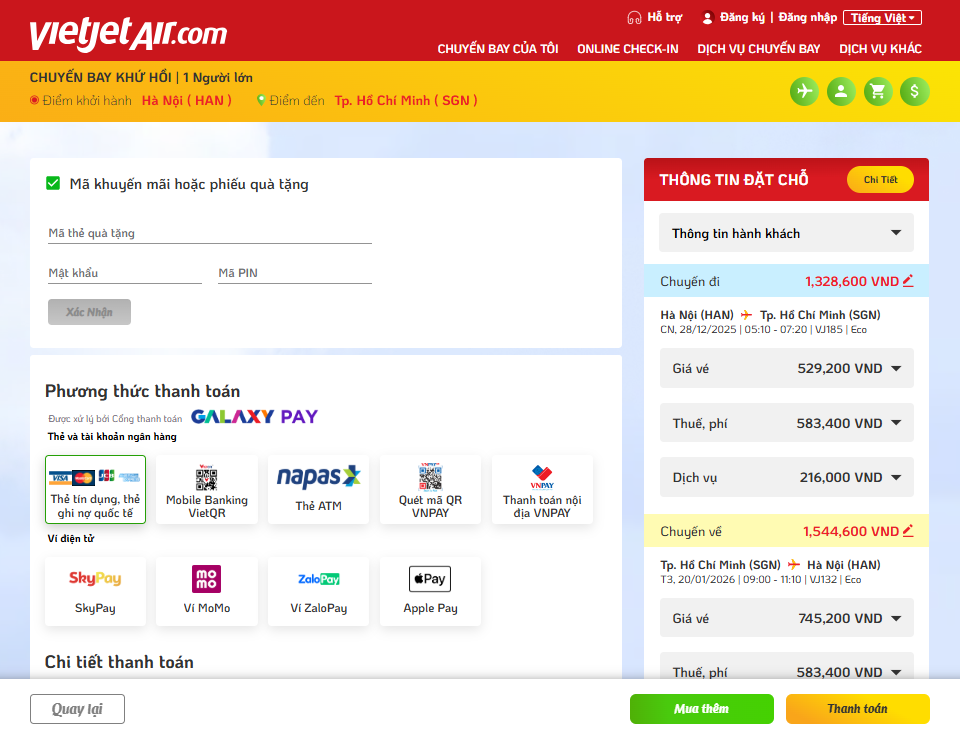Go to Chuyến bay của tôi menu
Image resolution: width=960 pixels, height=738 pixels.
pos(498,49)
